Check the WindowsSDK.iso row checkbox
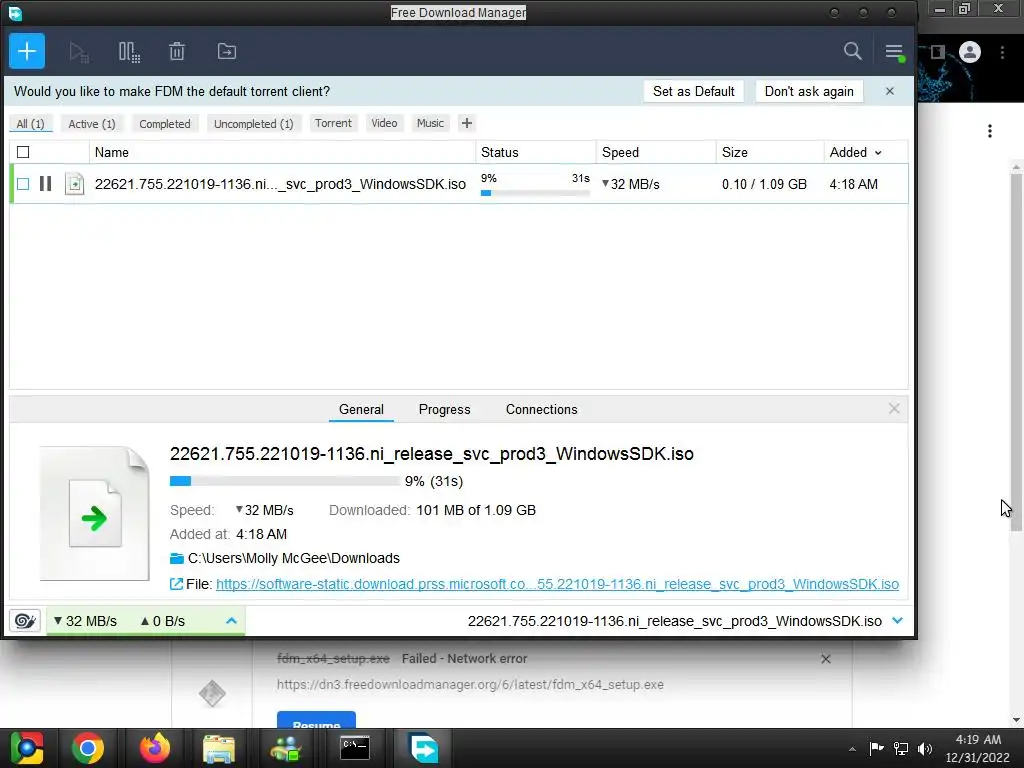The width and height of the screenshot is (1024, 768). click(x=23, y=184)
